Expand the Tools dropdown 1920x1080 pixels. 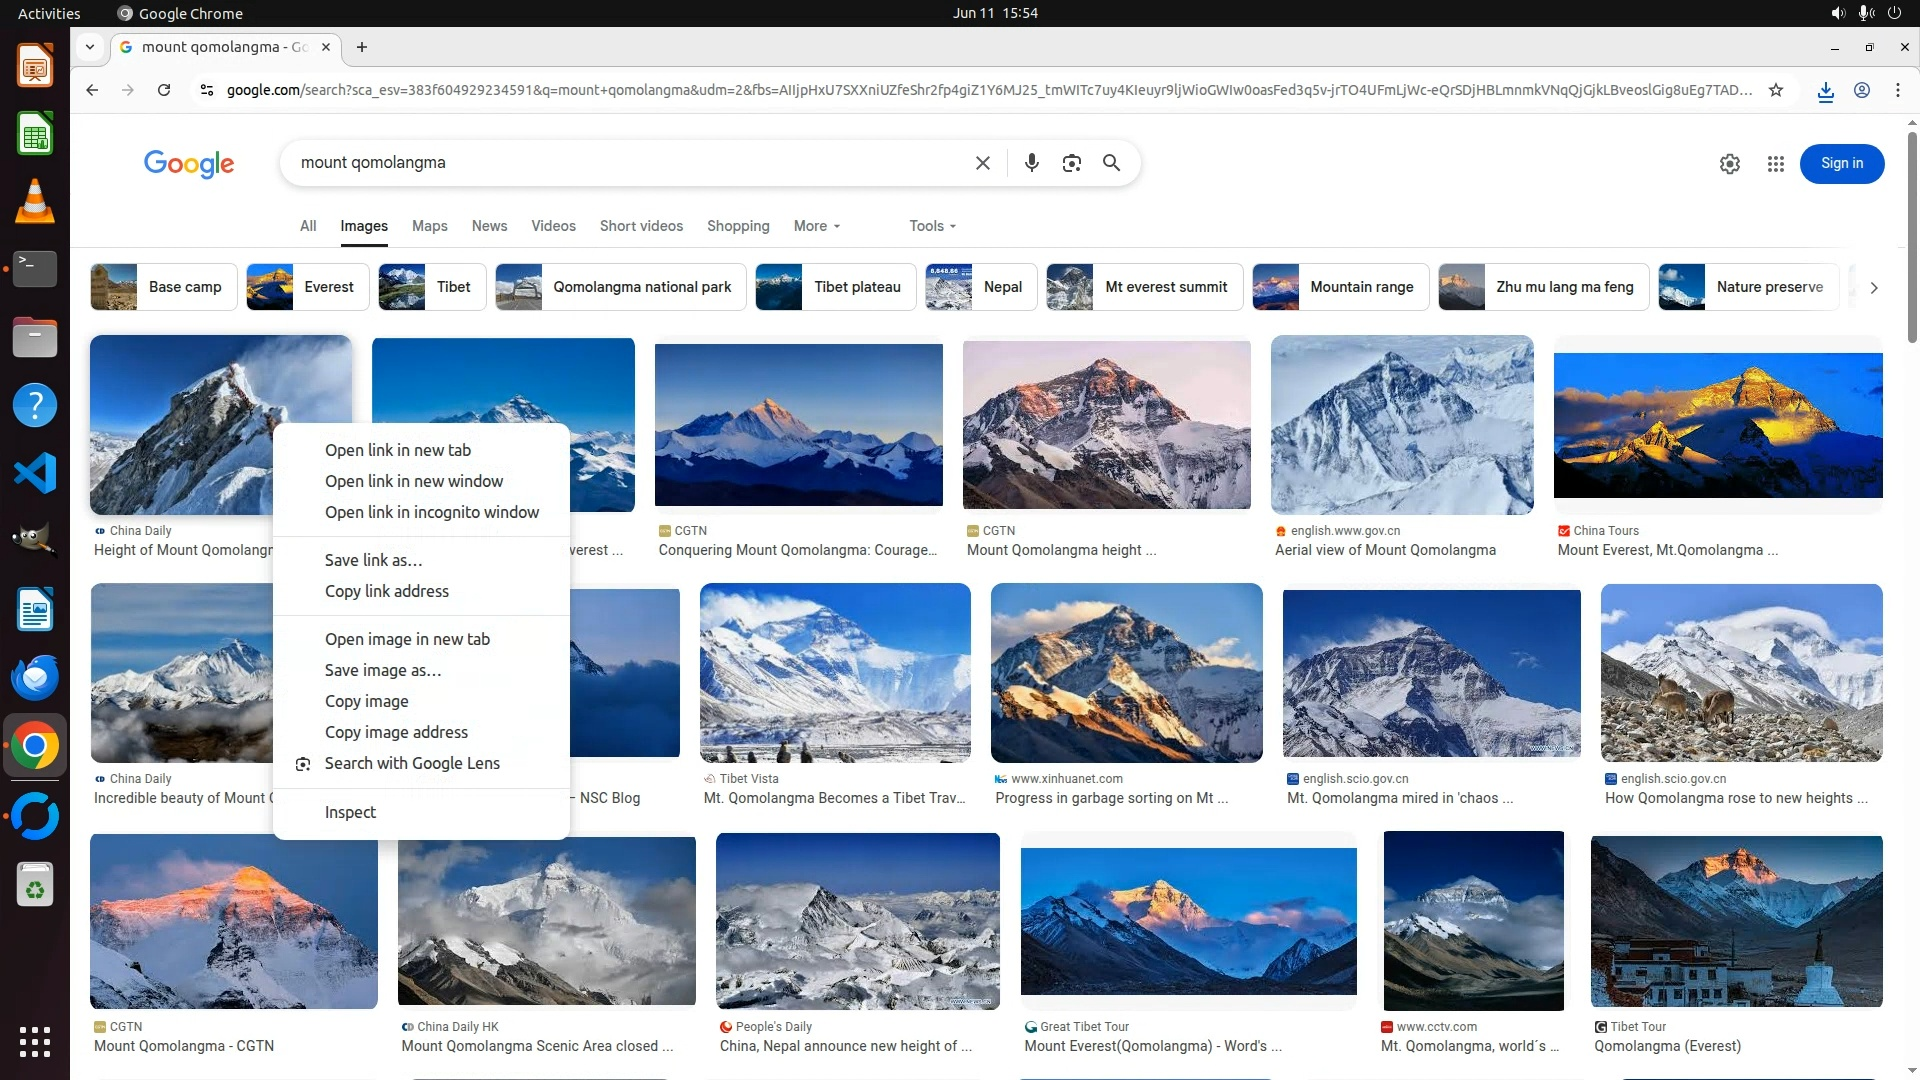pos(932,226)
